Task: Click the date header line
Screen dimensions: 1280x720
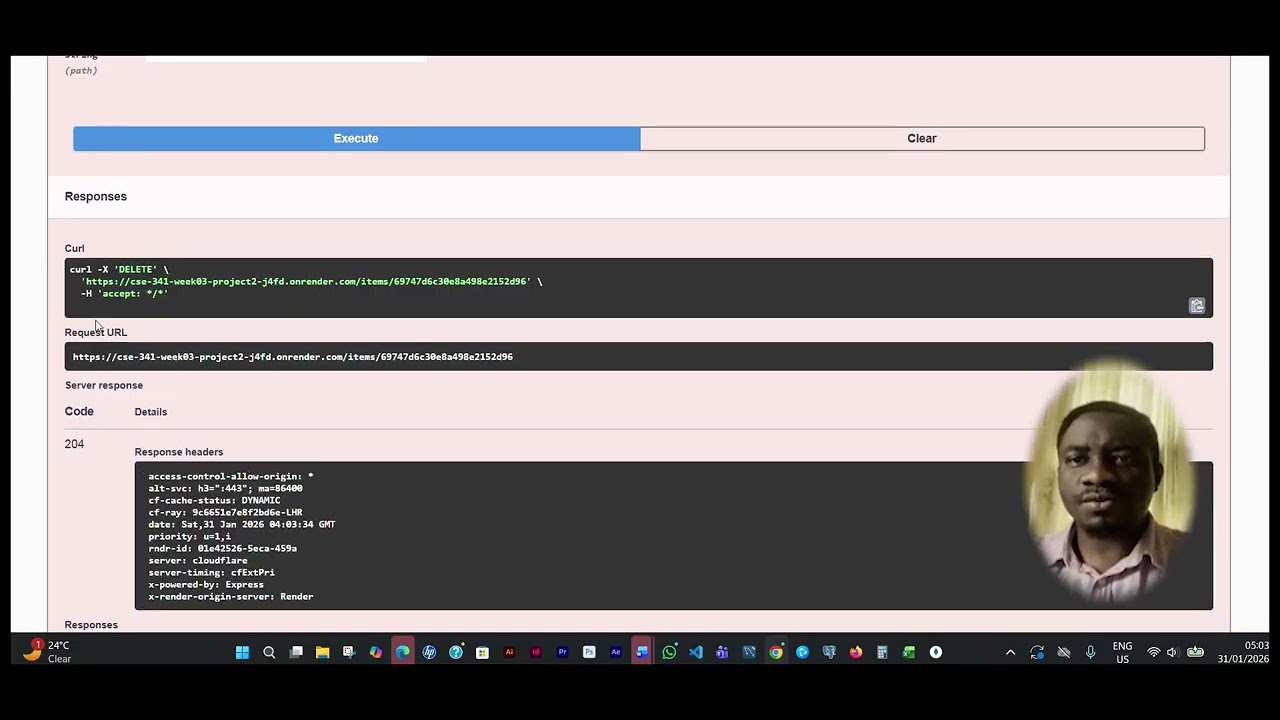Action: pos(242,524)
